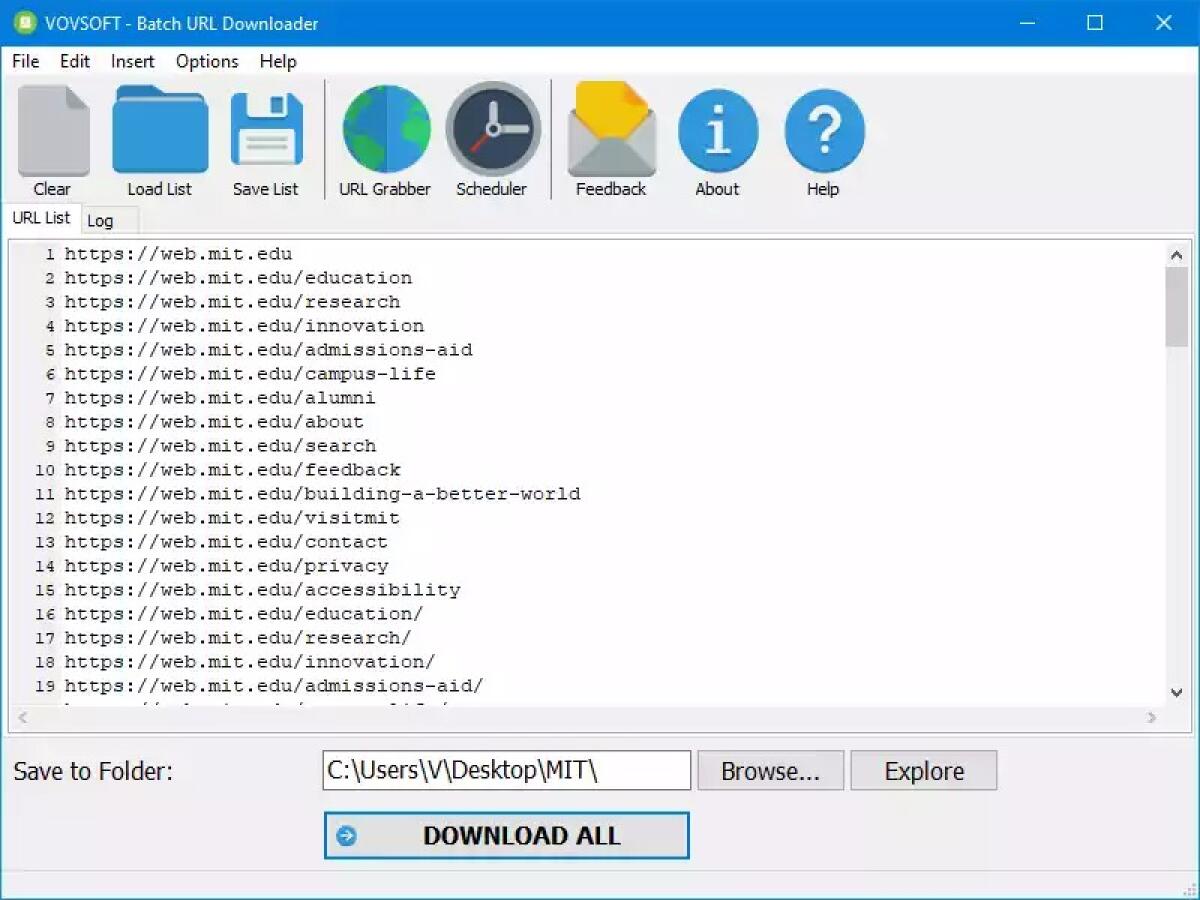The image size is (1200, 900).
Task: Send Feedback to VOVSOFT
Action: [x=611, y=130]
